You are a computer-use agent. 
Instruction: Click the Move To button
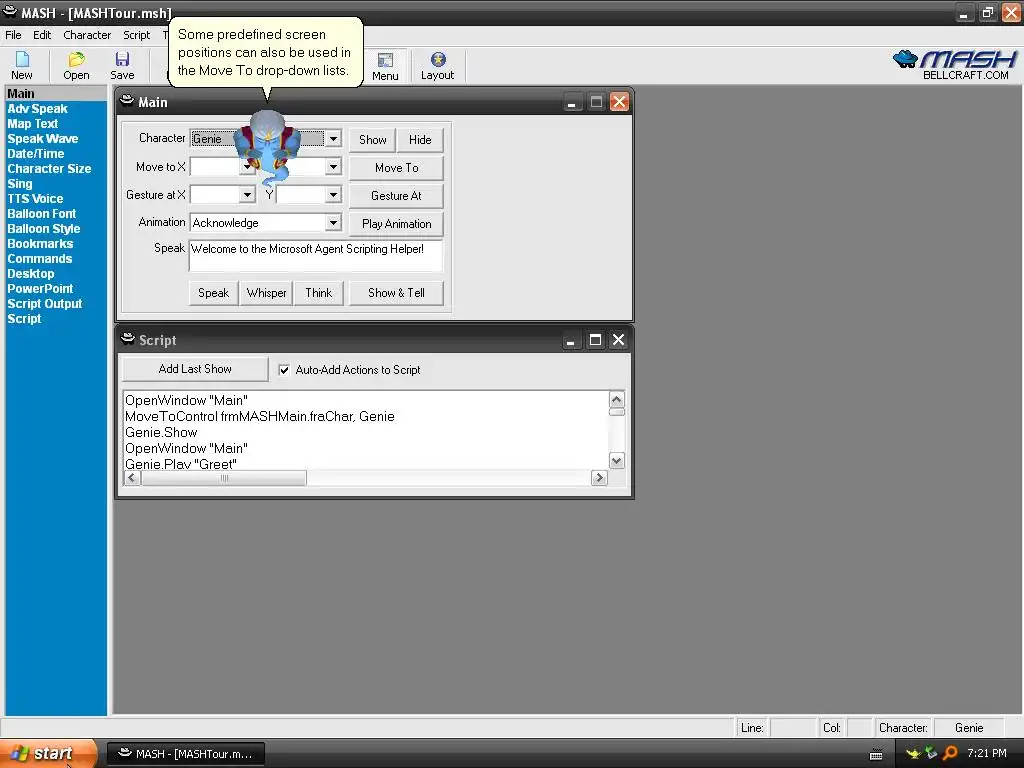tap(396, 168)
